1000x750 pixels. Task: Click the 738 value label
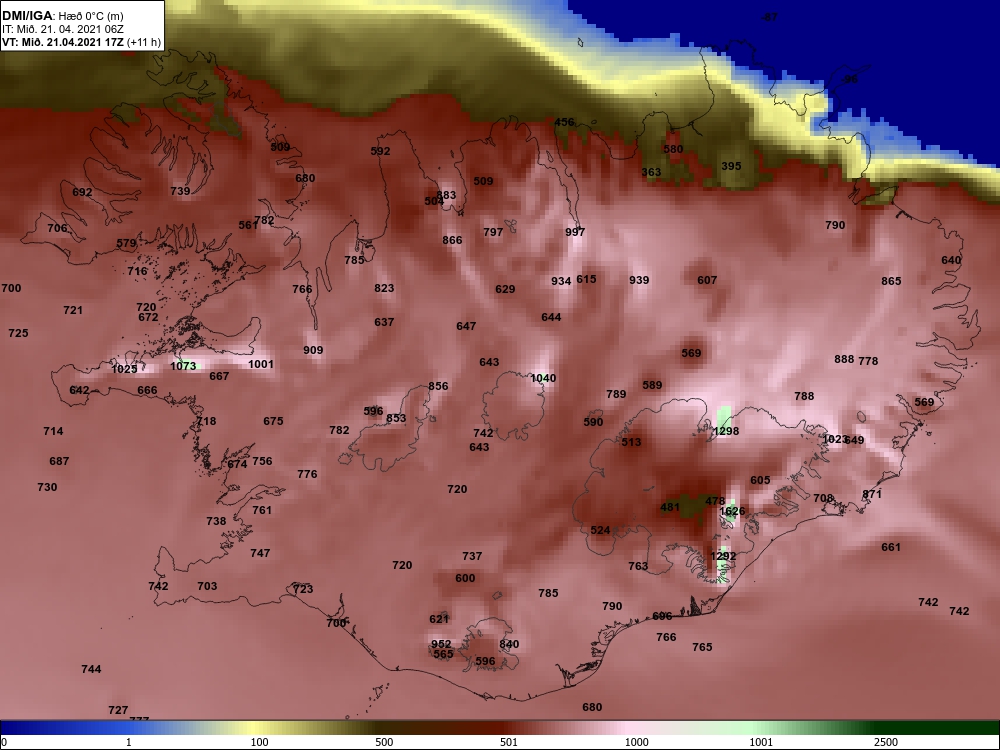(x=216, y=521)
